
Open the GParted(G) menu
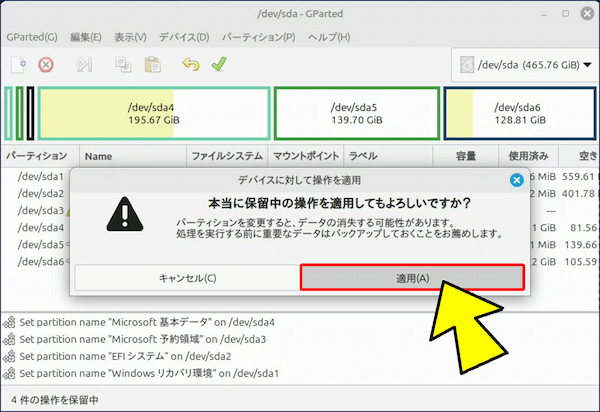coord(31,37)
